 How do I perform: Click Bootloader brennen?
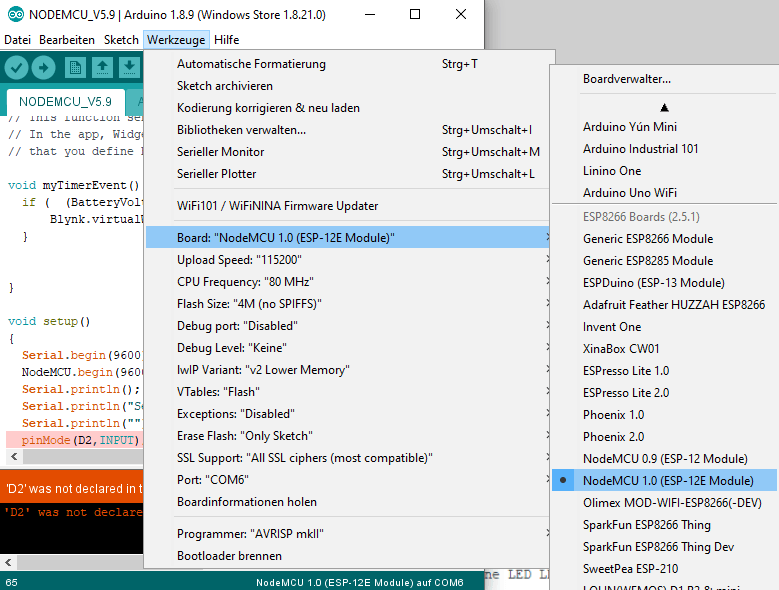click(x=229, y=555)
